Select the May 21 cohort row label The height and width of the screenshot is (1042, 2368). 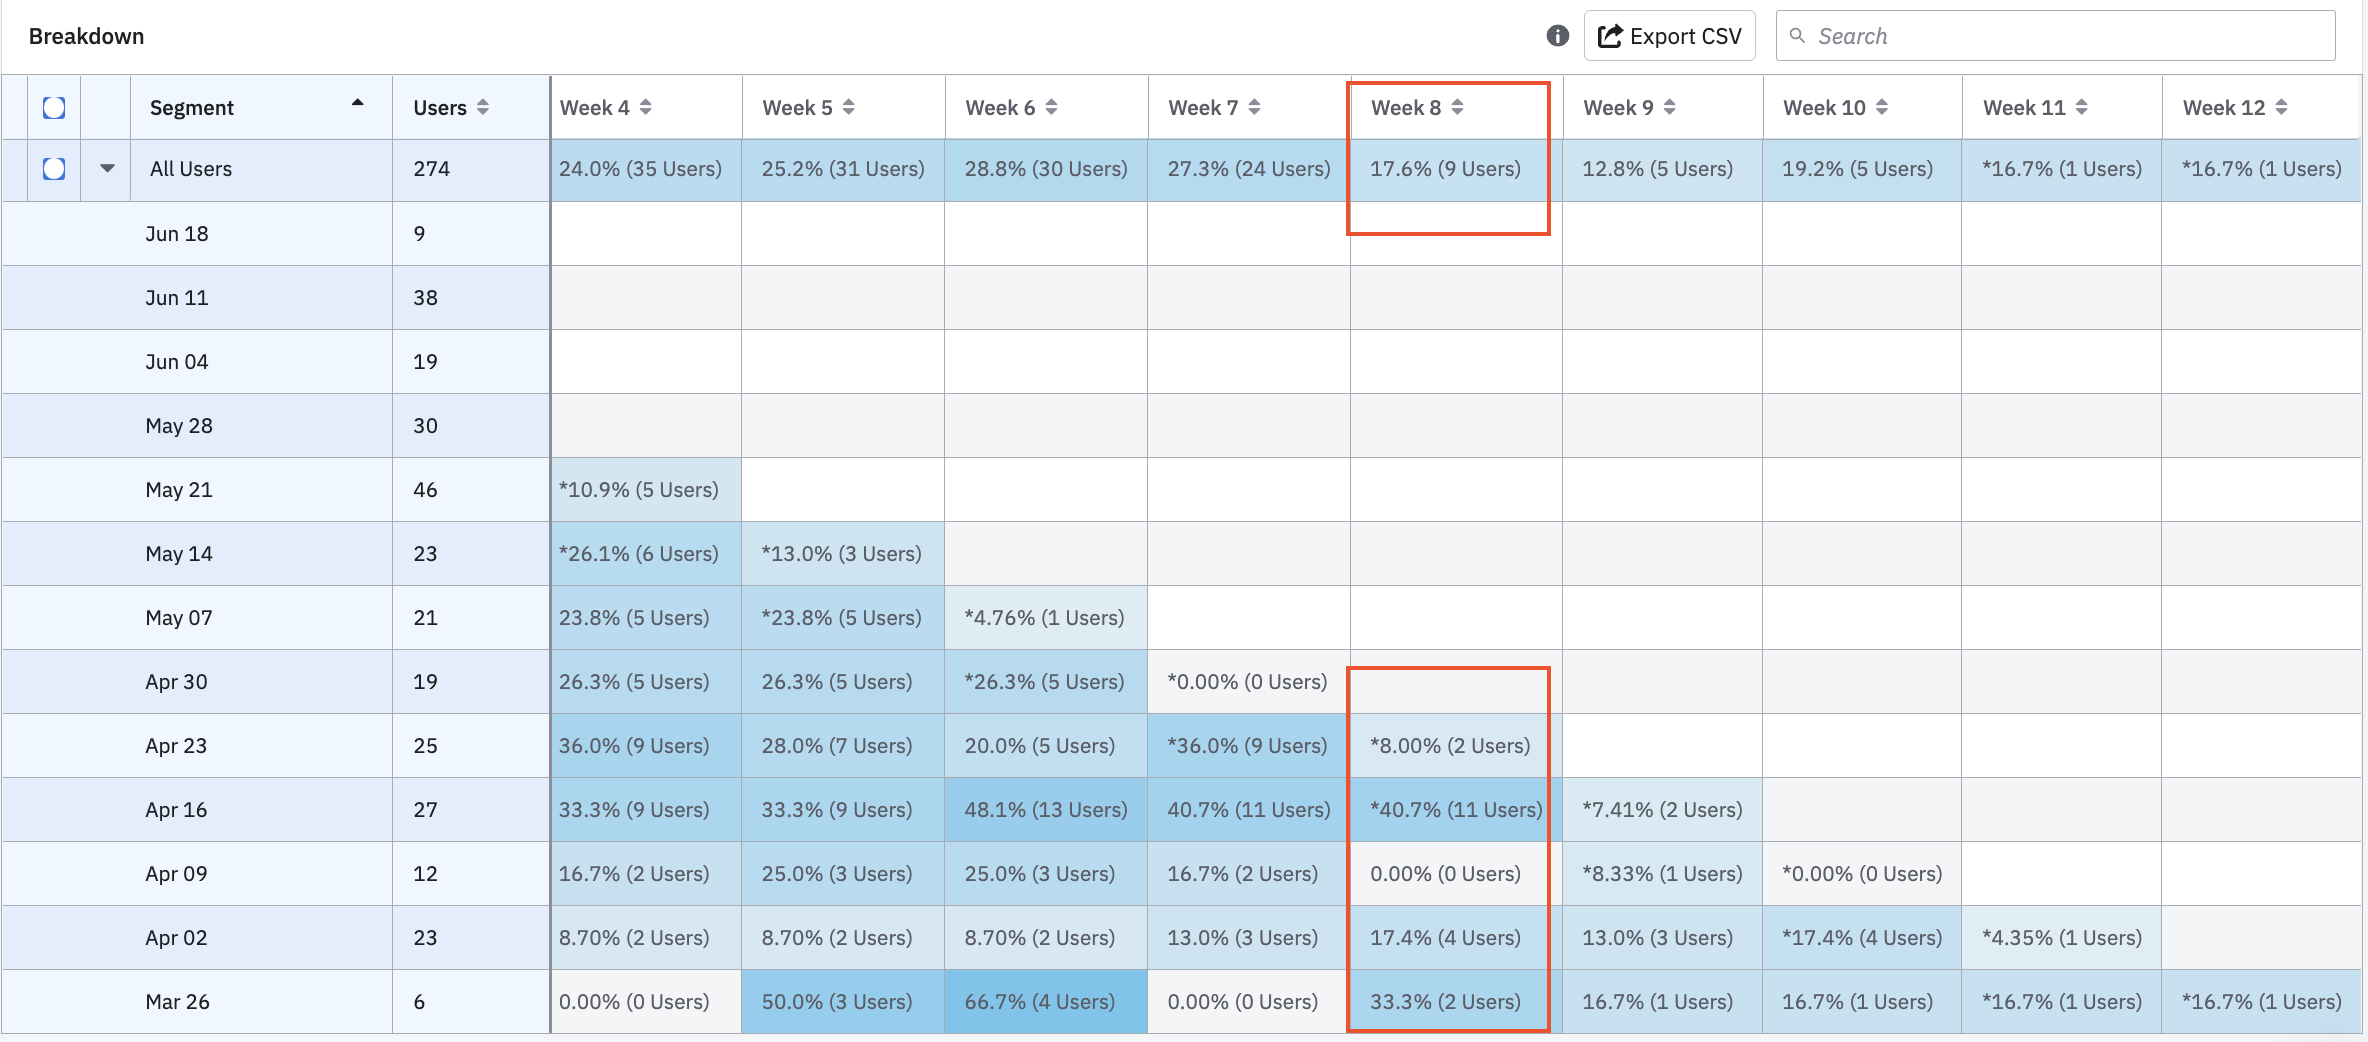pyautogui.click(x=179, y=490)
